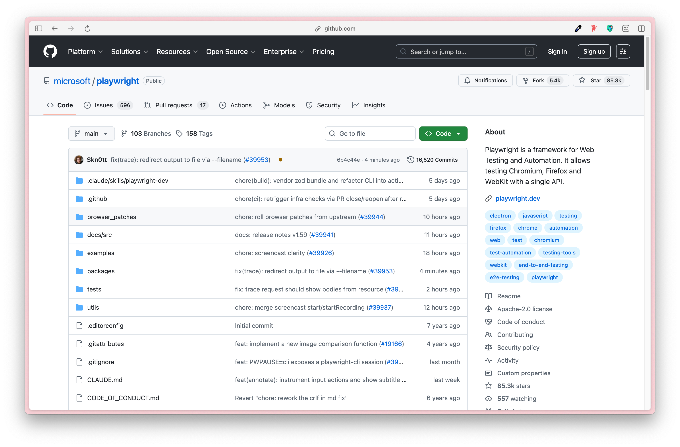Open the main branch selector dropdown
The width and height of the screenshot is (680, 447).
point(92,134)
